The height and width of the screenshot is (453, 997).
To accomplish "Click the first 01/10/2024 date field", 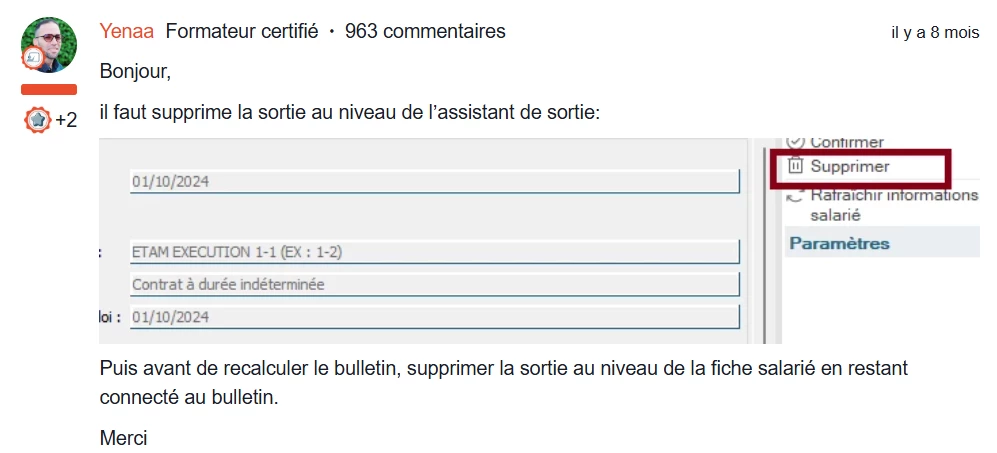I will pyautogui.click(x=435, y=181).
